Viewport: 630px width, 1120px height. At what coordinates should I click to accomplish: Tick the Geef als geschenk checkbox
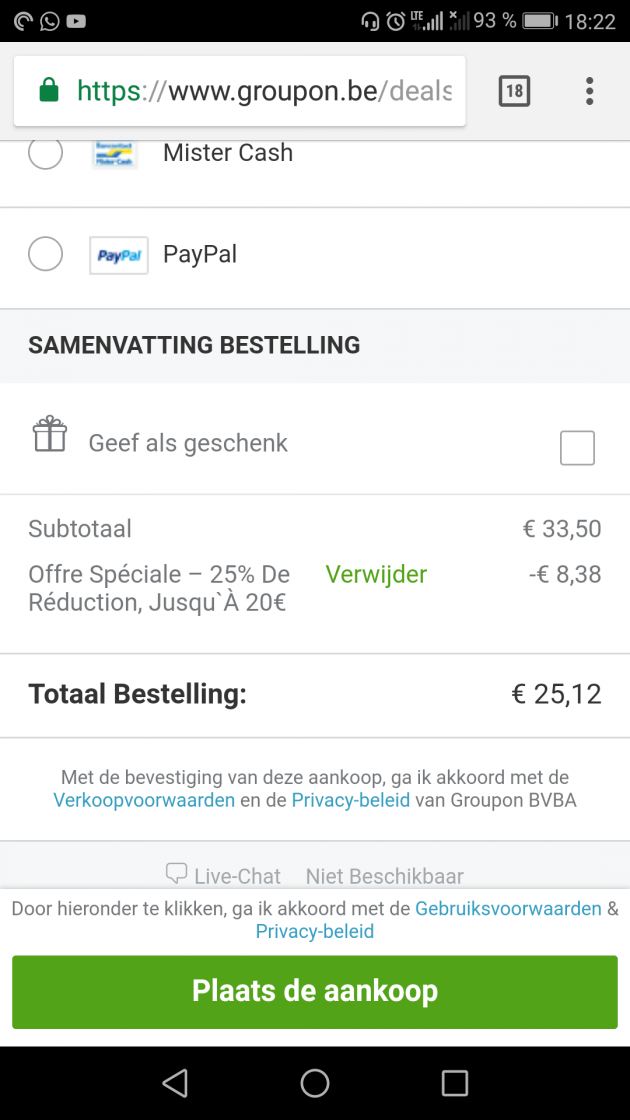point(577,448)
